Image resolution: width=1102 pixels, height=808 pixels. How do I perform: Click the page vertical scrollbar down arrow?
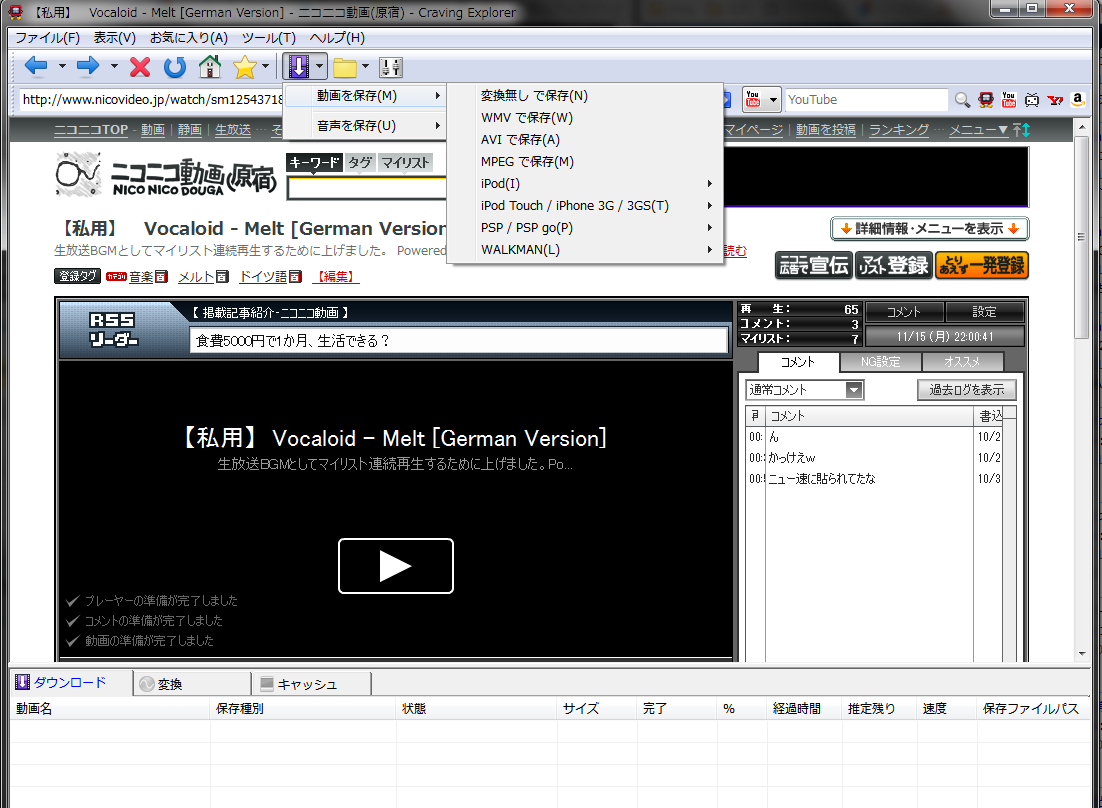[1082, 654]
